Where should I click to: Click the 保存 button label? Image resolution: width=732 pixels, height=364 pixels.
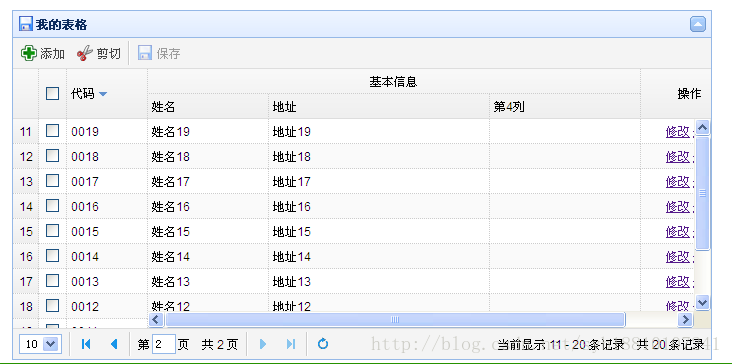[168, 54]
